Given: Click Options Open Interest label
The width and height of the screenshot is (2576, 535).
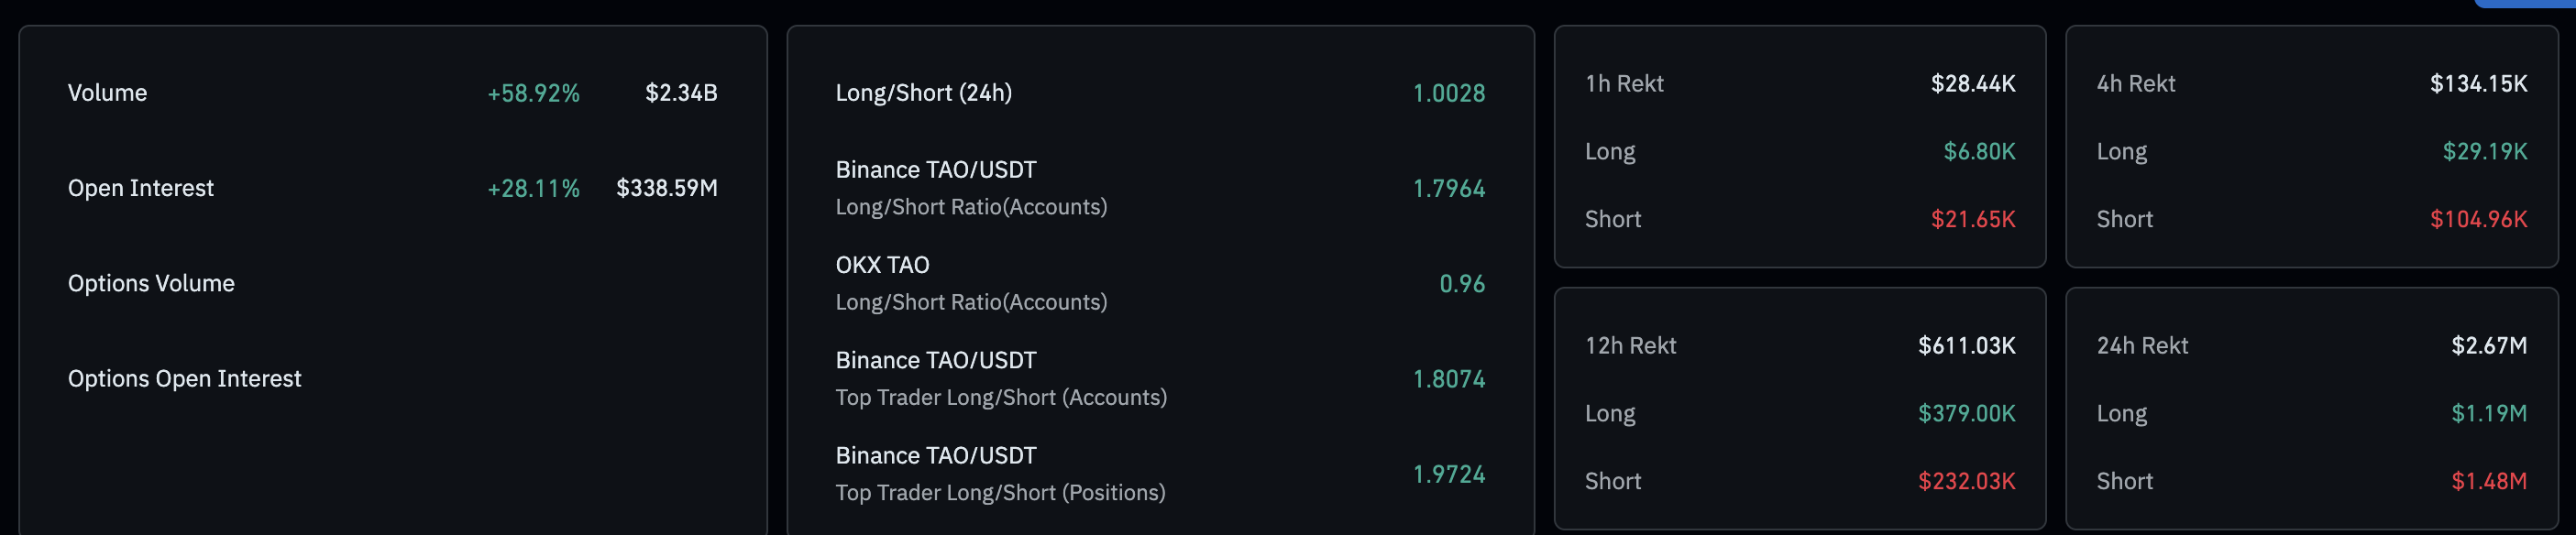Looking at the screenshot, I should click(184, 379).
